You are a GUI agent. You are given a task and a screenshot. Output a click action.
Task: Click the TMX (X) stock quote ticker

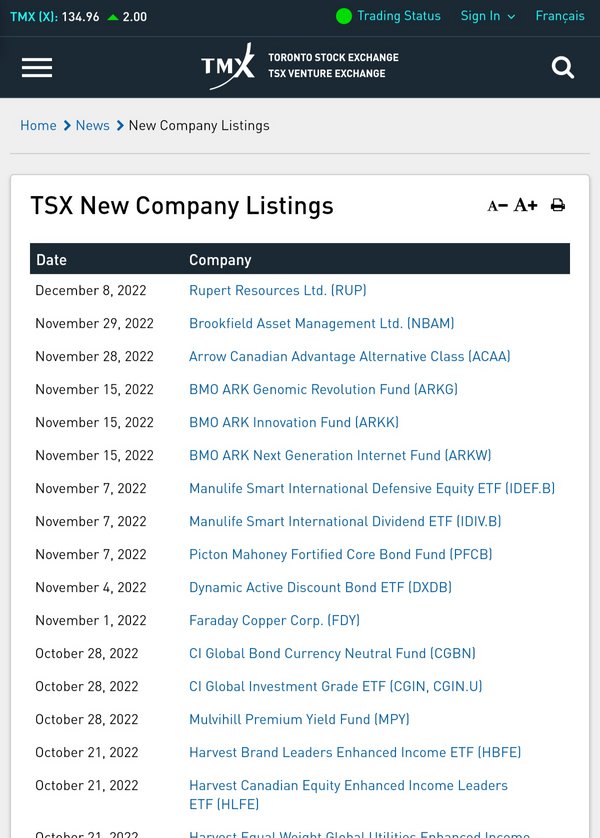pos(79,17)
